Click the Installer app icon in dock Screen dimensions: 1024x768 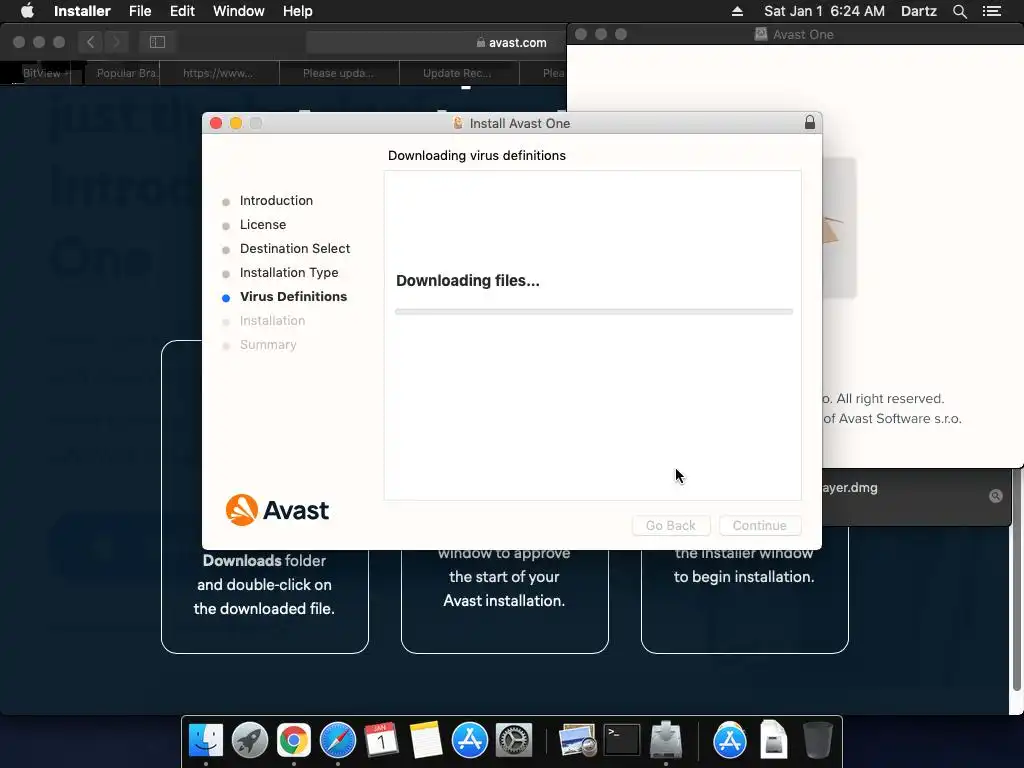point(665,741)
